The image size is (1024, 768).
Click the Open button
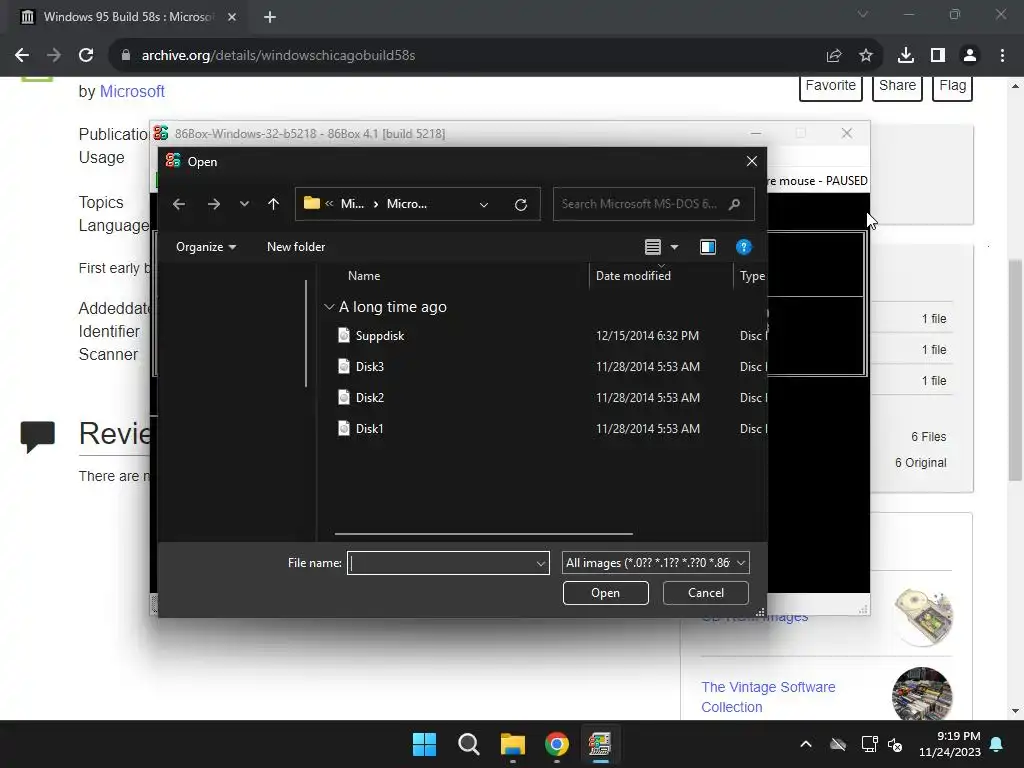pyautogui.click(x=605, y=593)
